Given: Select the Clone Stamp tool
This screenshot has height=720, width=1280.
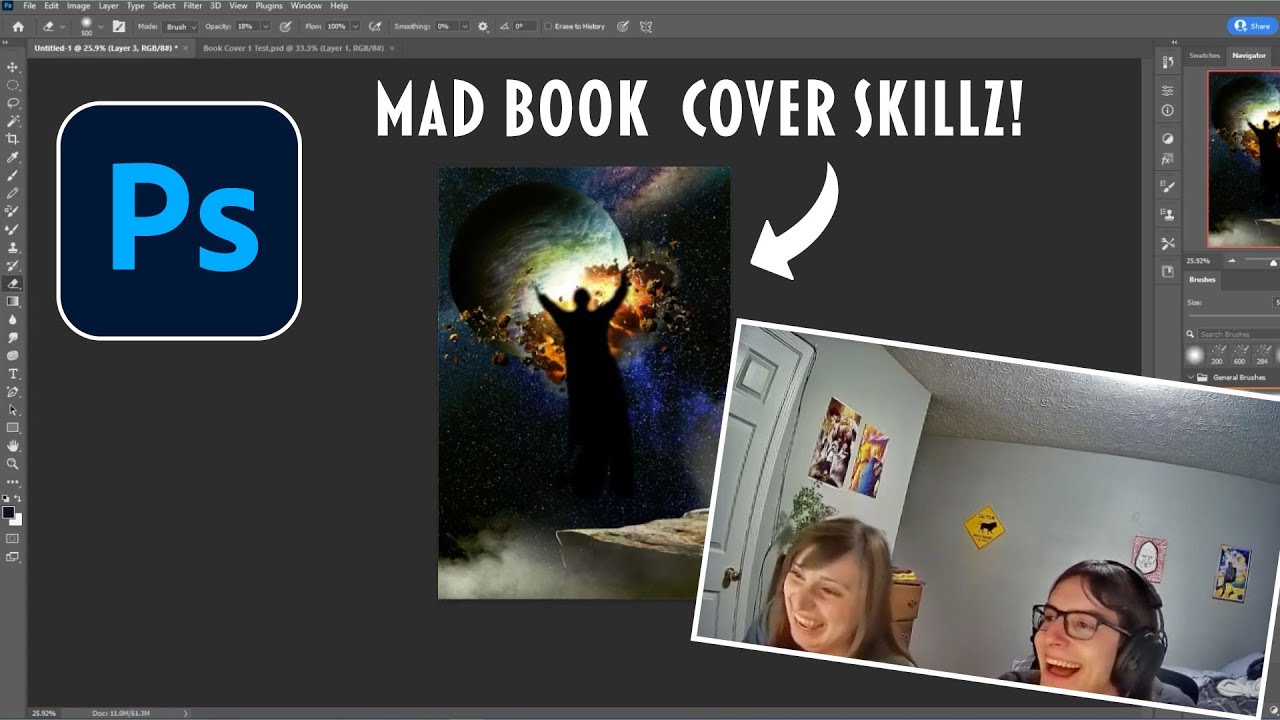Looking at the screenshot, I should (x=13, y=247).
